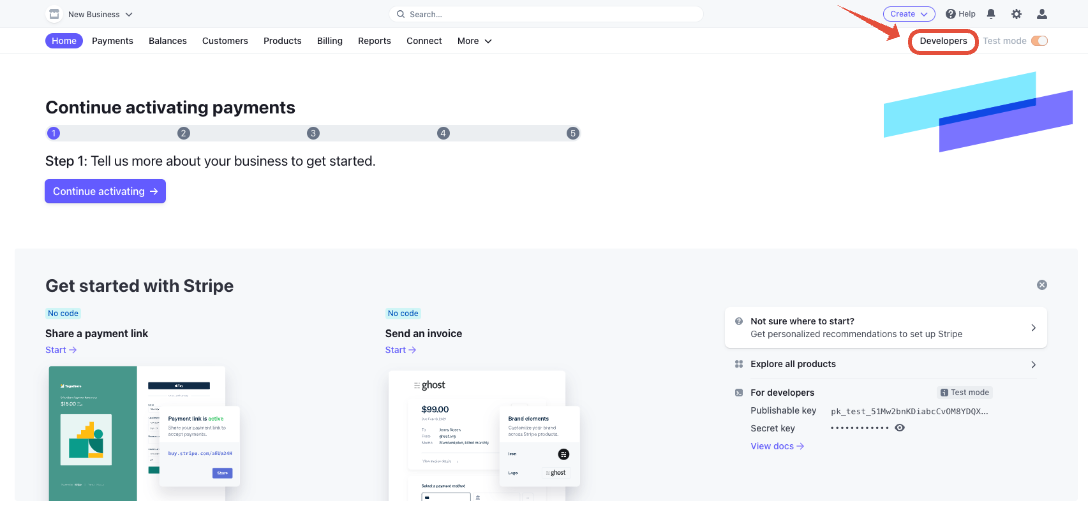Select step 4 in activation progress
The image size is (1088, 513).
click(x=443, y=133)
